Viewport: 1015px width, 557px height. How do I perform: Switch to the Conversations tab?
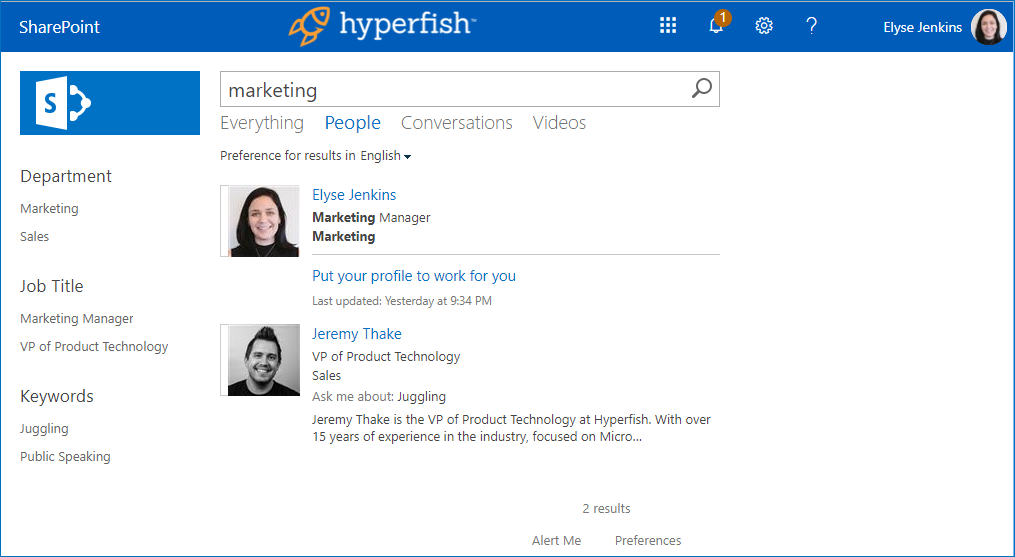456,122
